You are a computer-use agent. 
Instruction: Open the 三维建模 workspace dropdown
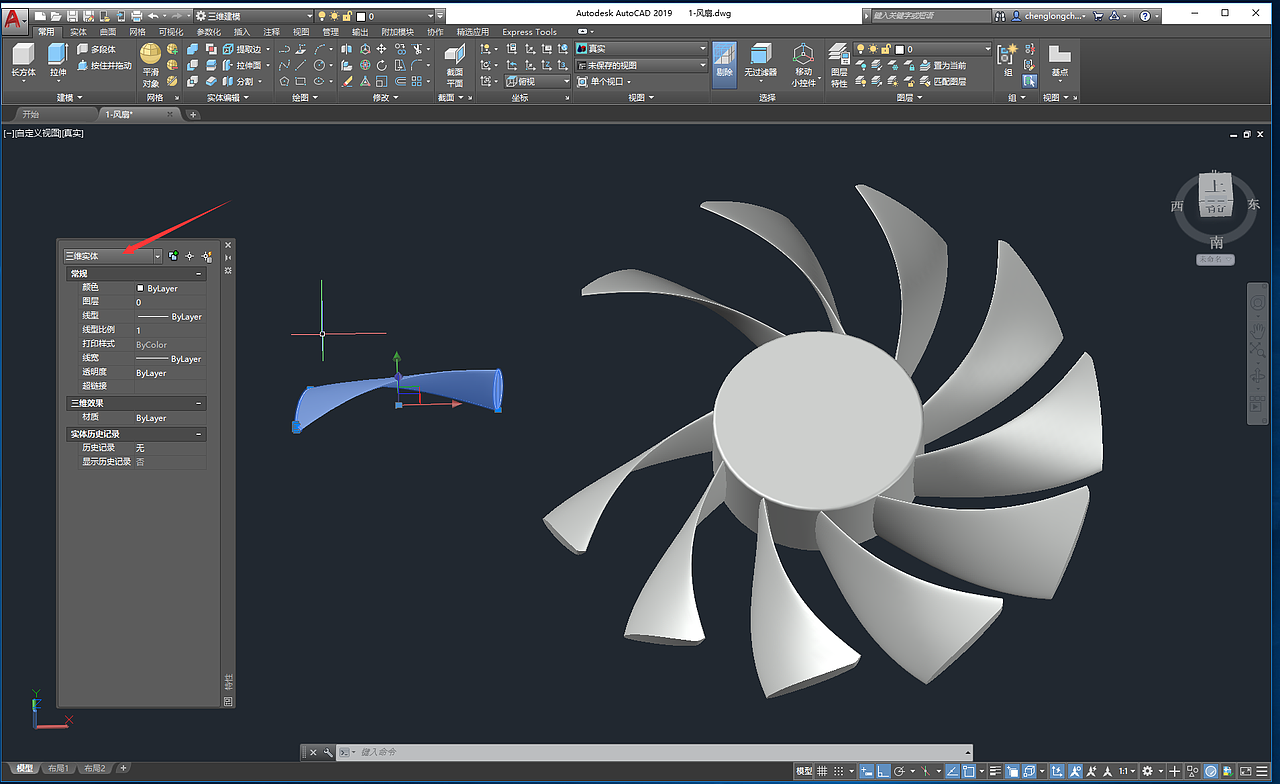(253, 16)
